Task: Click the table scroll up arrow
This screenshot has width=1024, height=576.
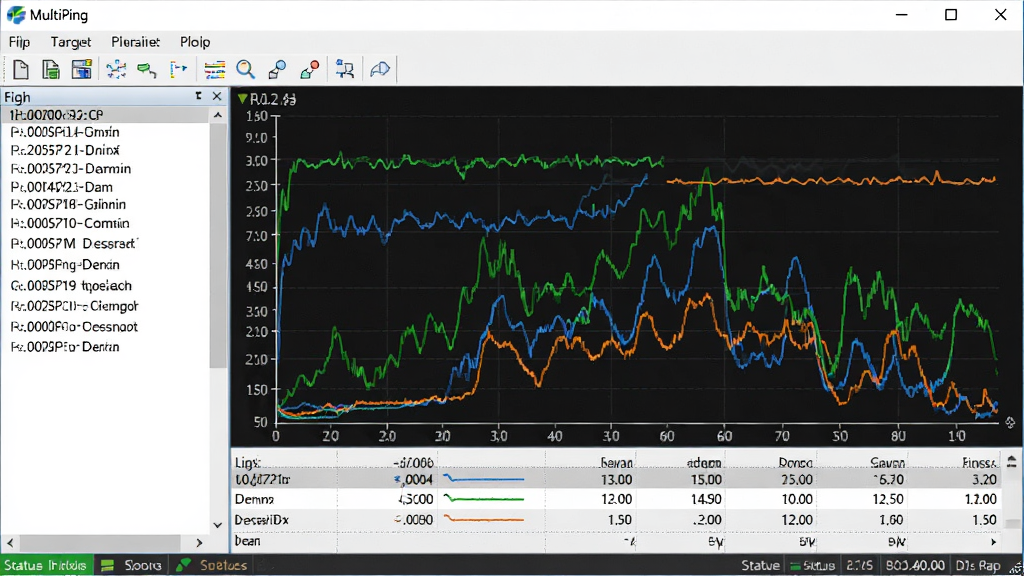Action: pyautogui.click(x=1012, y=462)
